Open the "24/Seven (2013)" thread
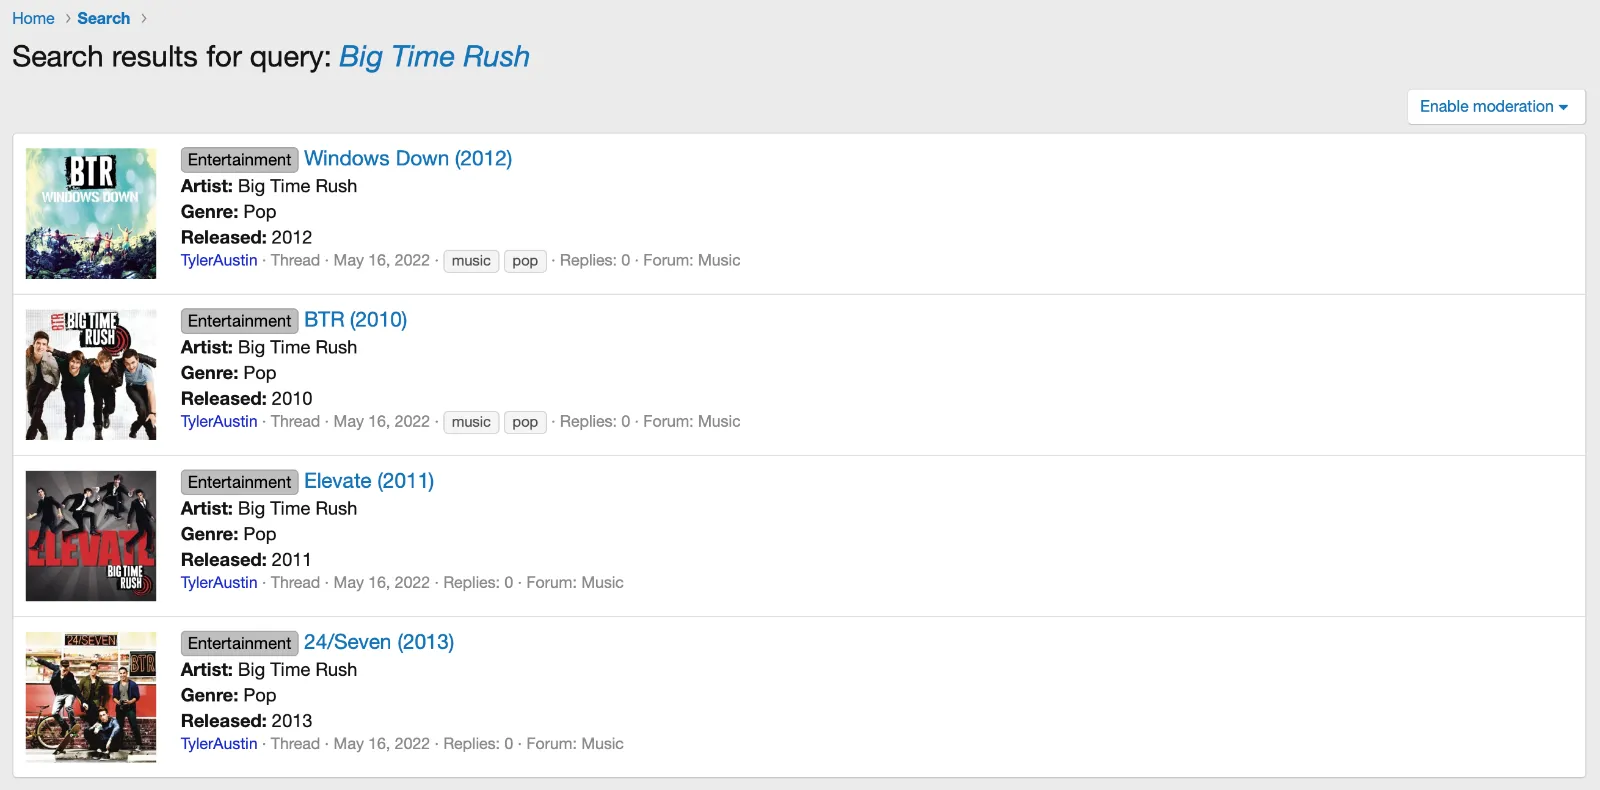 coord(379,642)
